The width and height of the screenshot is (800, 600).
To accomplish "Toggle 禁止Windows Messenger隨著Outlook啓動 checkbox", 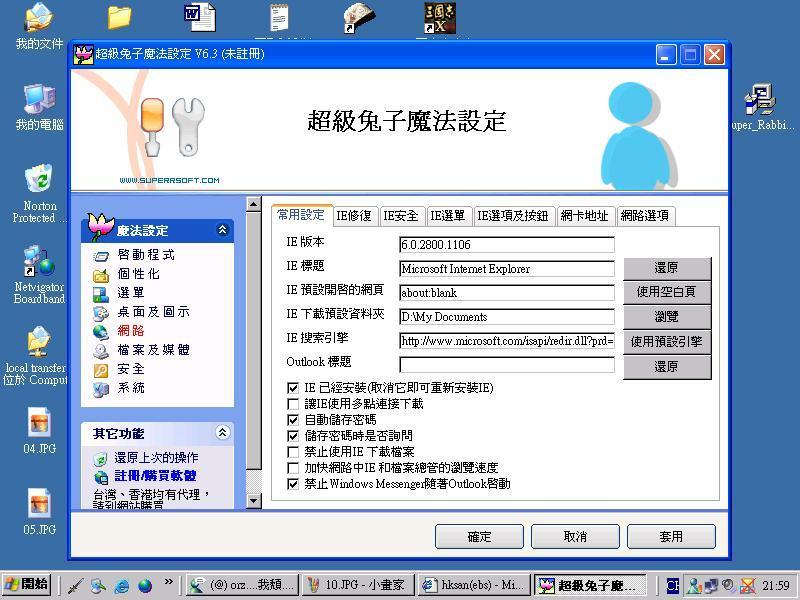I will [293, 484].
